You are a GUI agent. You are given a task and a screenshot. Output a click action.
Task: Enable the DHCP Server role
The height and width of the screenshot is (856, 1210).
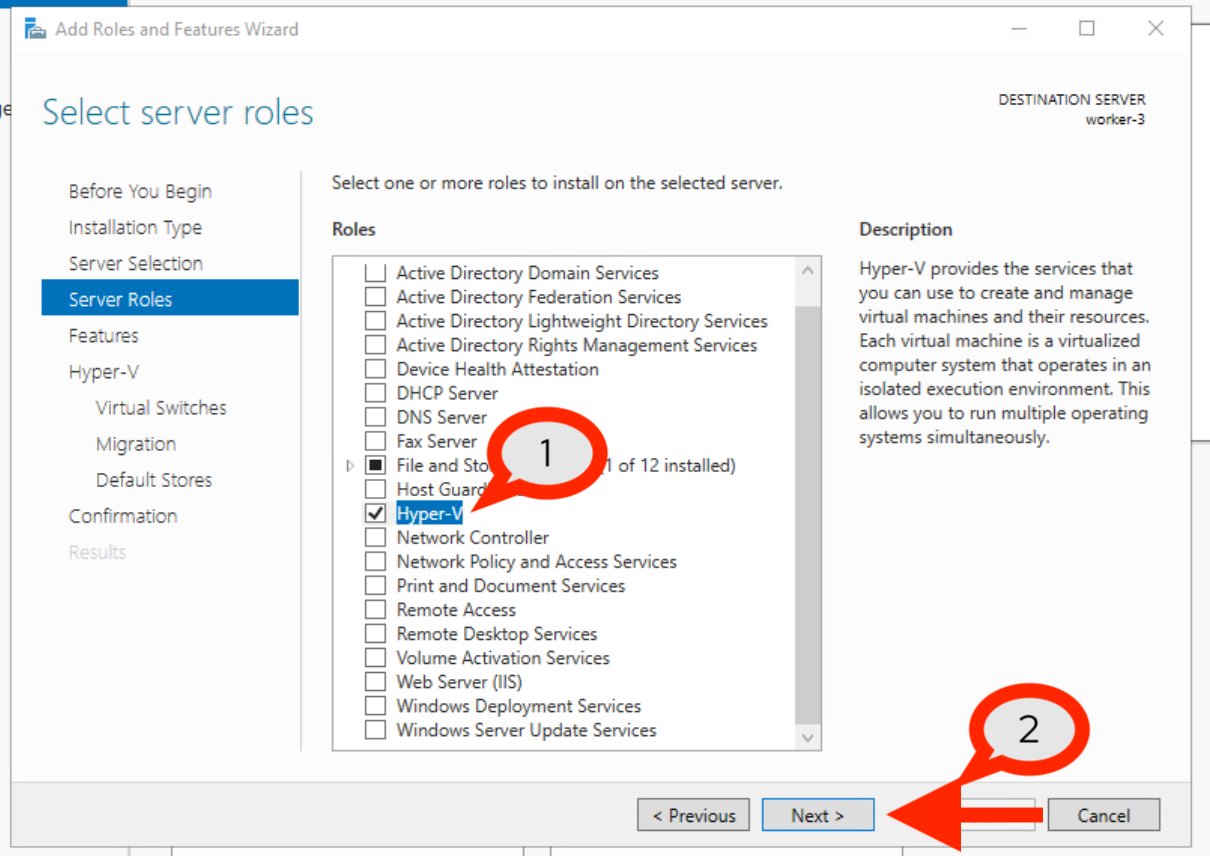pos(377,392)
